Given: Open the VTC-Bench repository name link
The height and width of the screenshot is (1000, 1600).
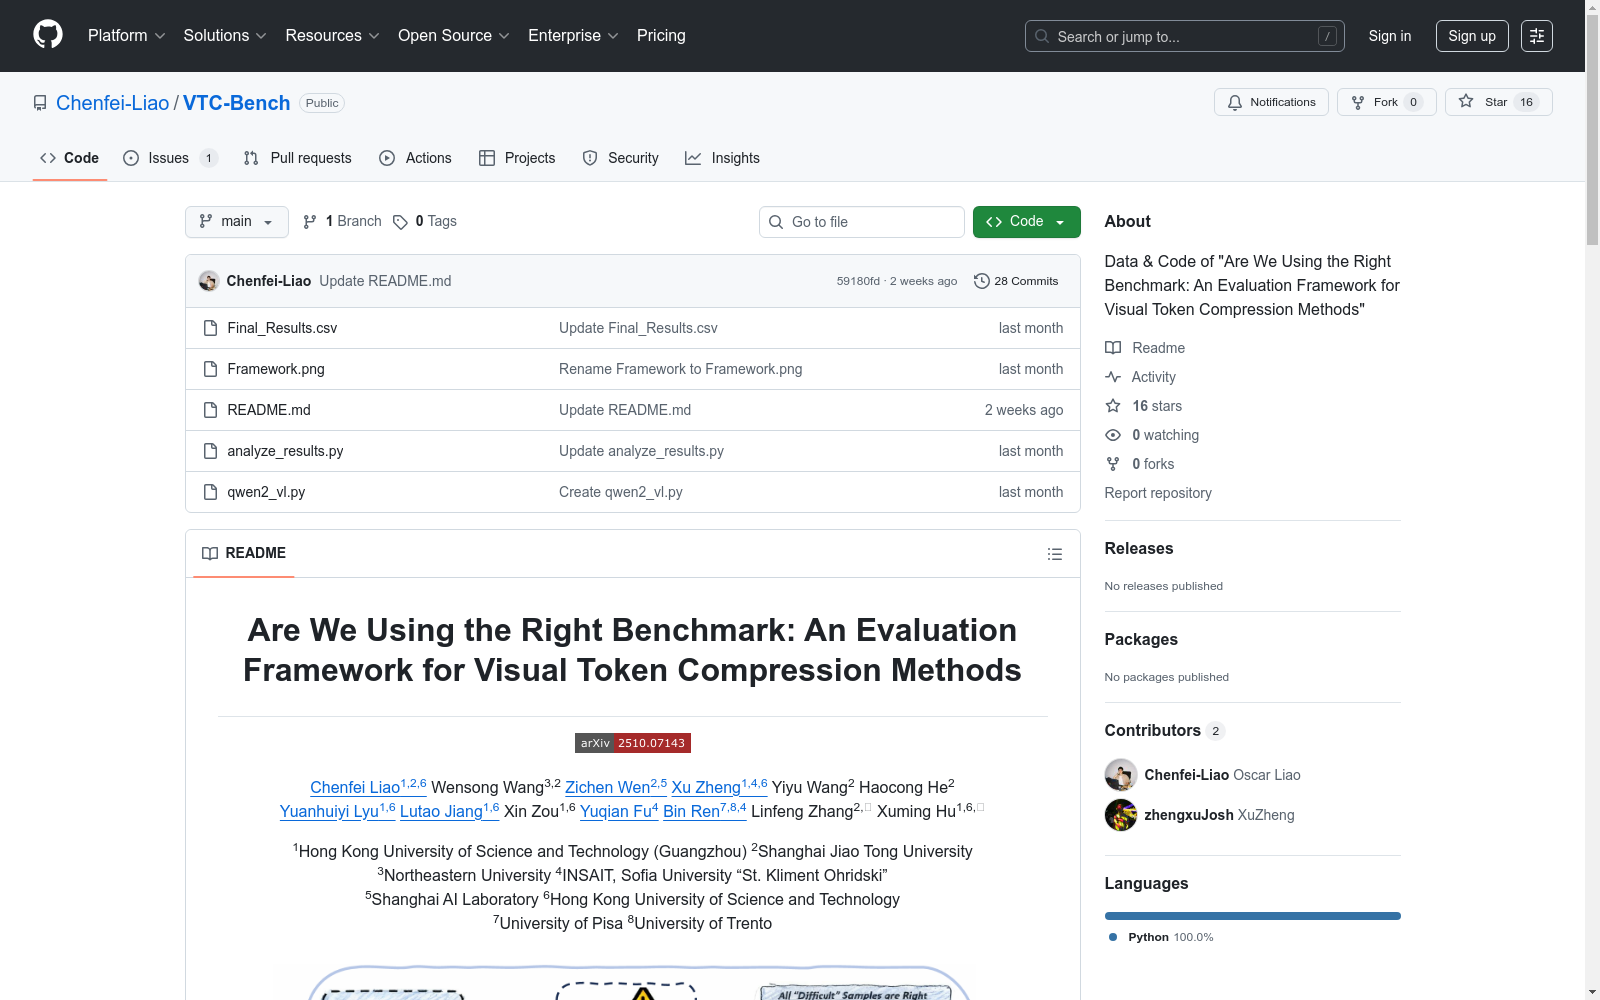Looking at the screenshot, I should pos(237,103).
